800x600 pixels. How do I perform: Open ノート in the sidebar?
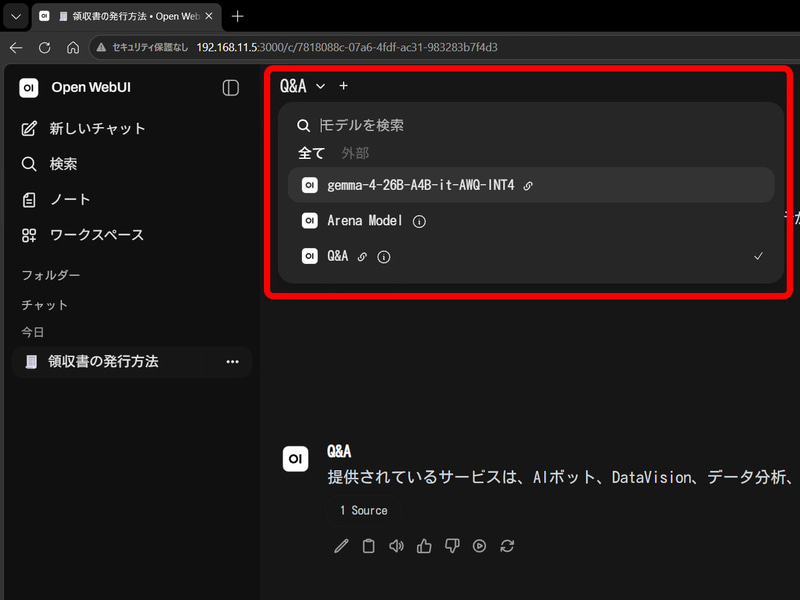(x=56, y=199)
